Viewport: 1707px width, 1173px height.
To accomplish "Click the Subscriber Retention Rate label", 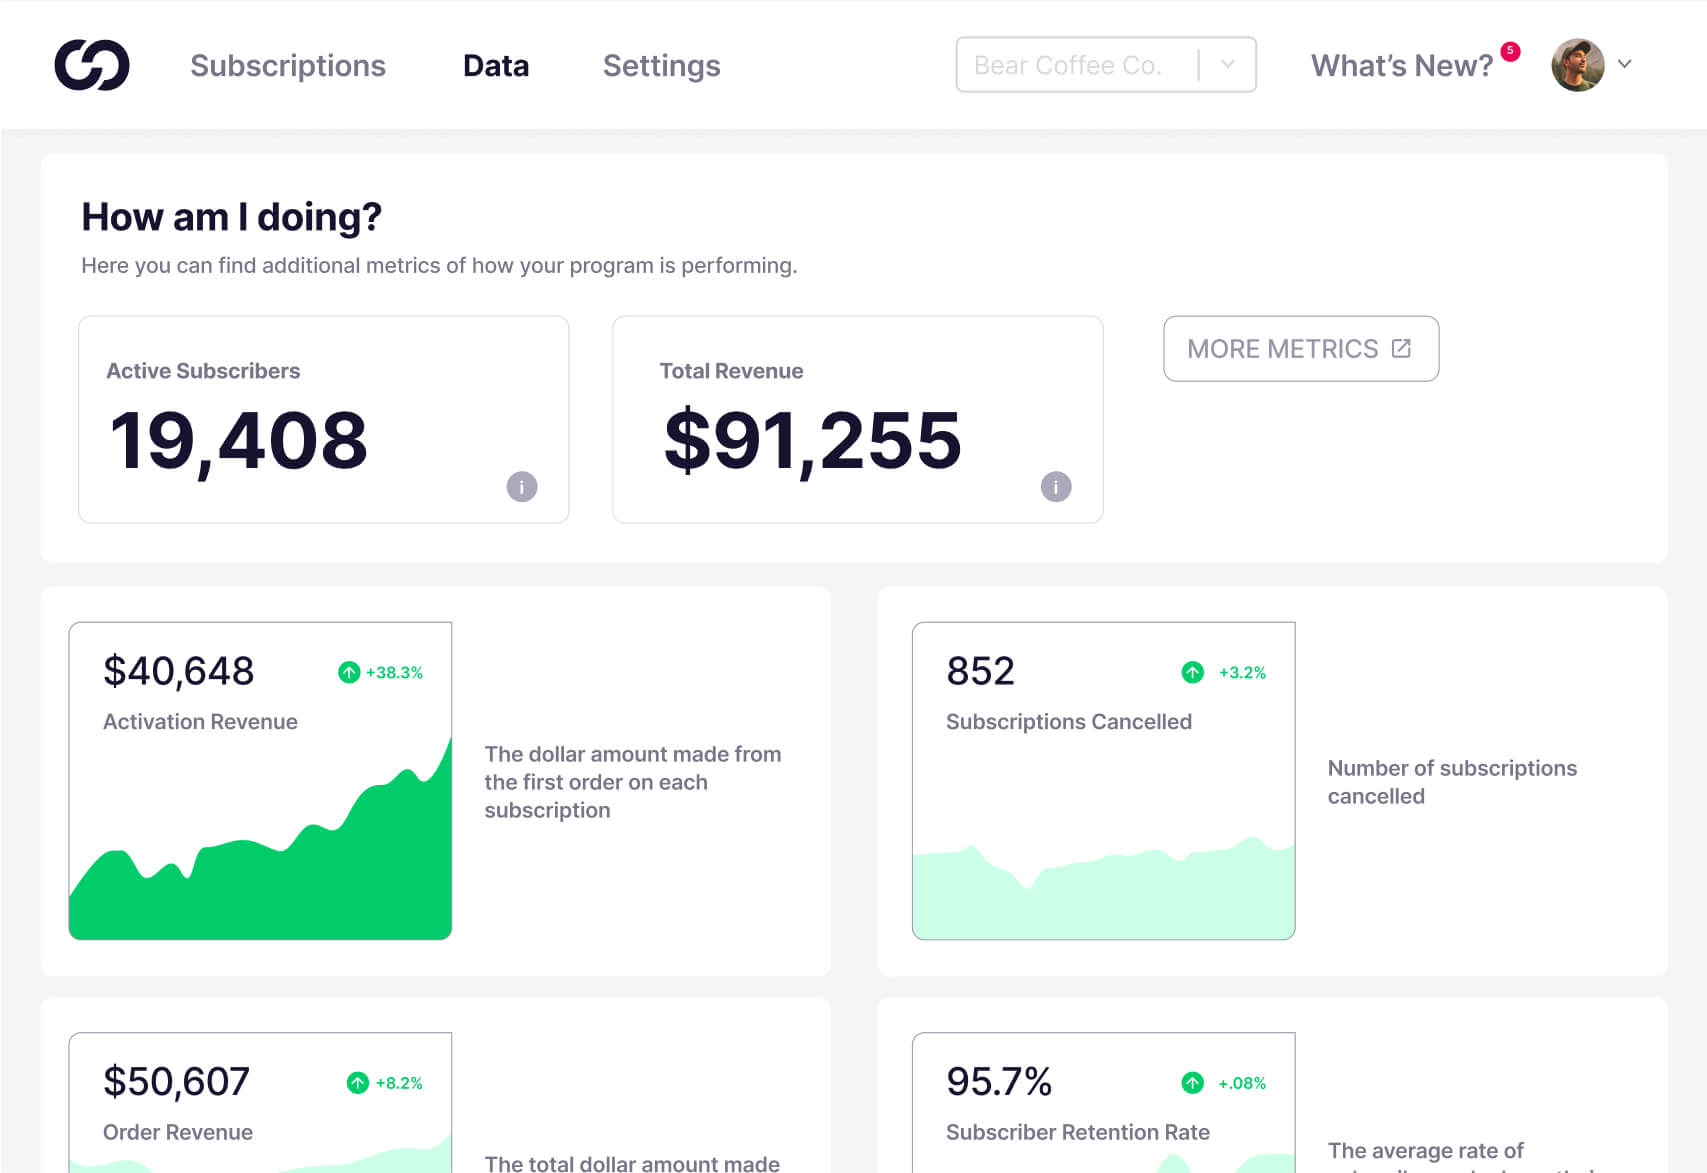I will 1078,1132.
